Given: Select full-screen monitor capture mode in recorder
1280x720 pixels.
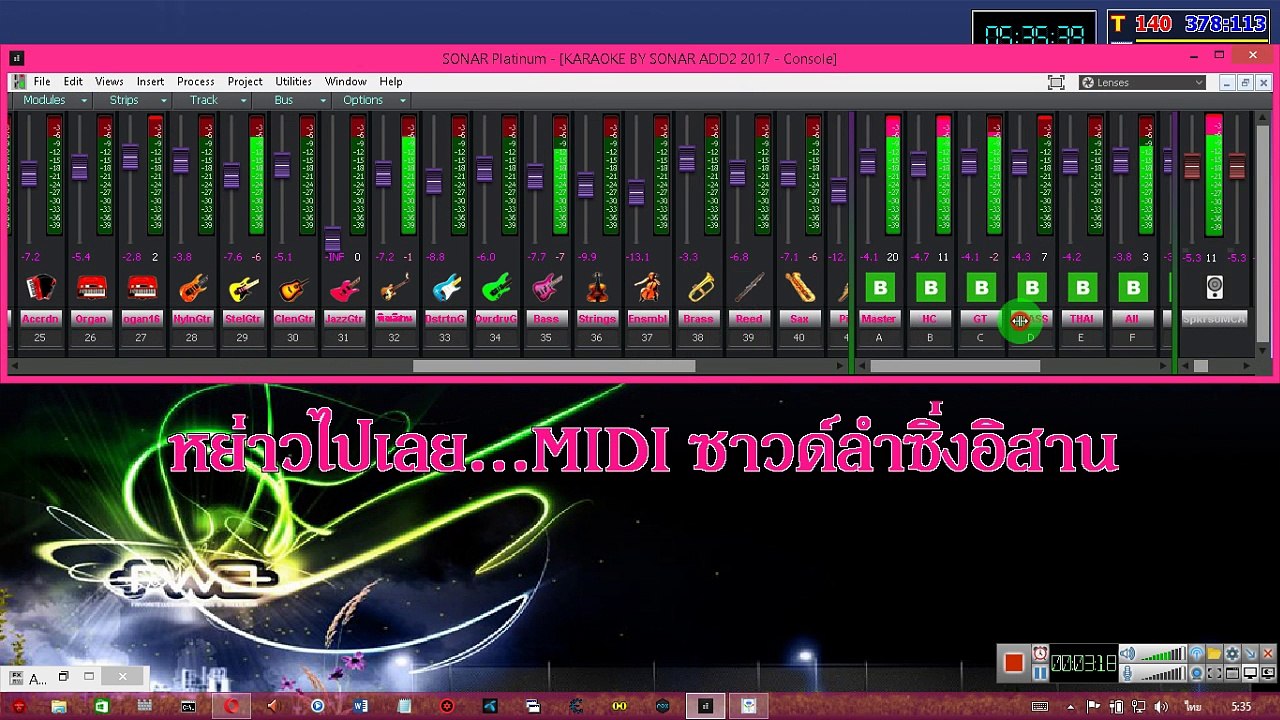Looking at the screenshot, I should (1250, 673).
